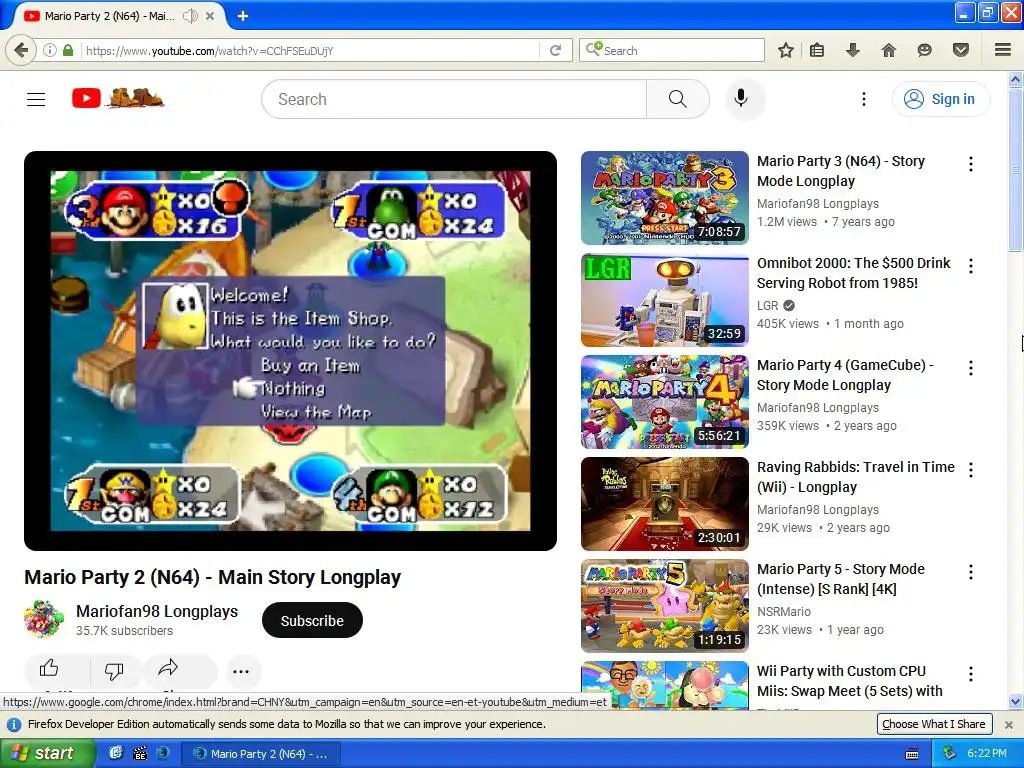Open the Windows start menu
Viewport: 1024px width, 768px height.
point(47,753)
